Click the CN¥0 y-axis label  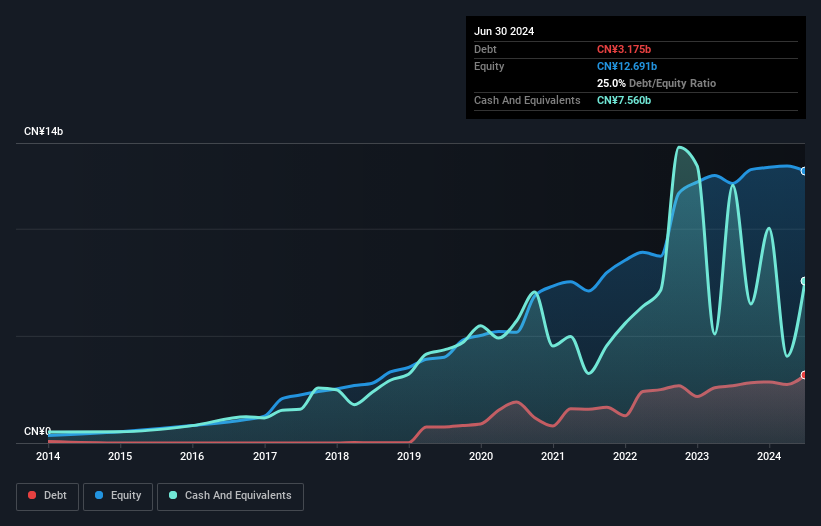tap(38, 431)
